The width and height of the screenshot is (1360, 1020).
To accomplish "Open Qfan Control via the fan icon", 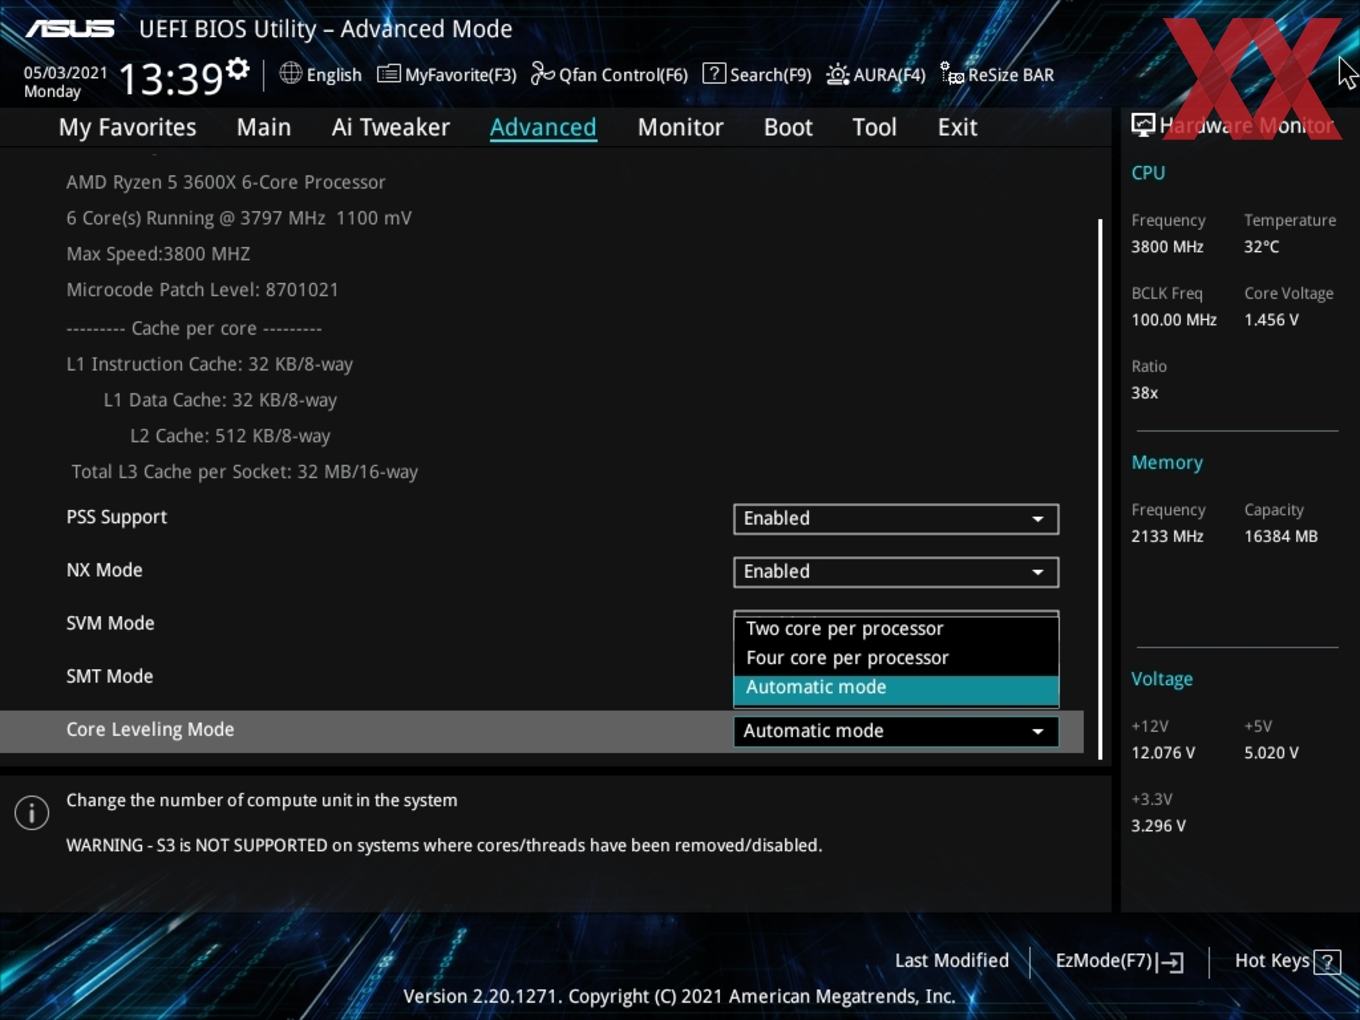I will pos(542,74).
